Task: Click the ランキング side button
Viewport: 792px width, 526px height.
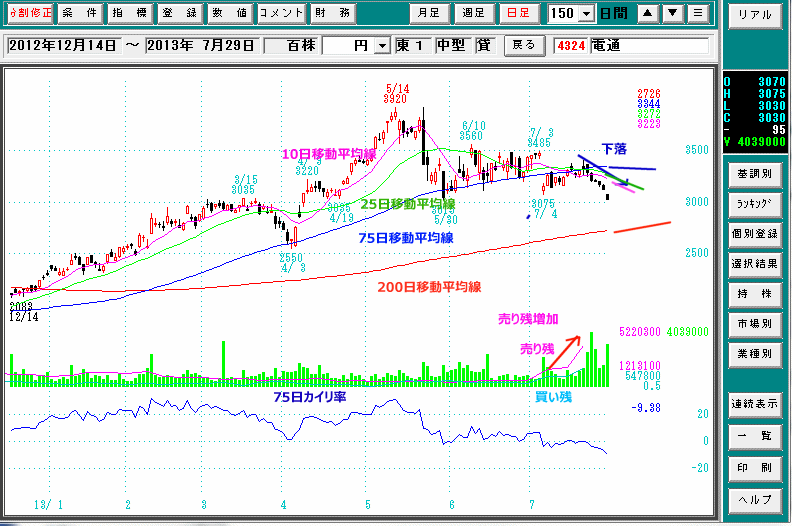Action: 755,204
